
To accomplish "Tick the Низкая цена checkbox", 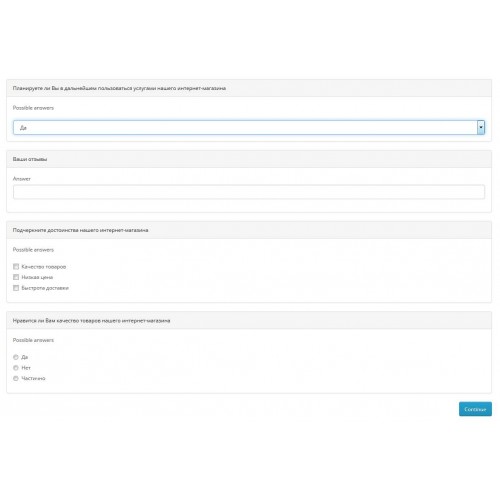I will tap(16, 277).
